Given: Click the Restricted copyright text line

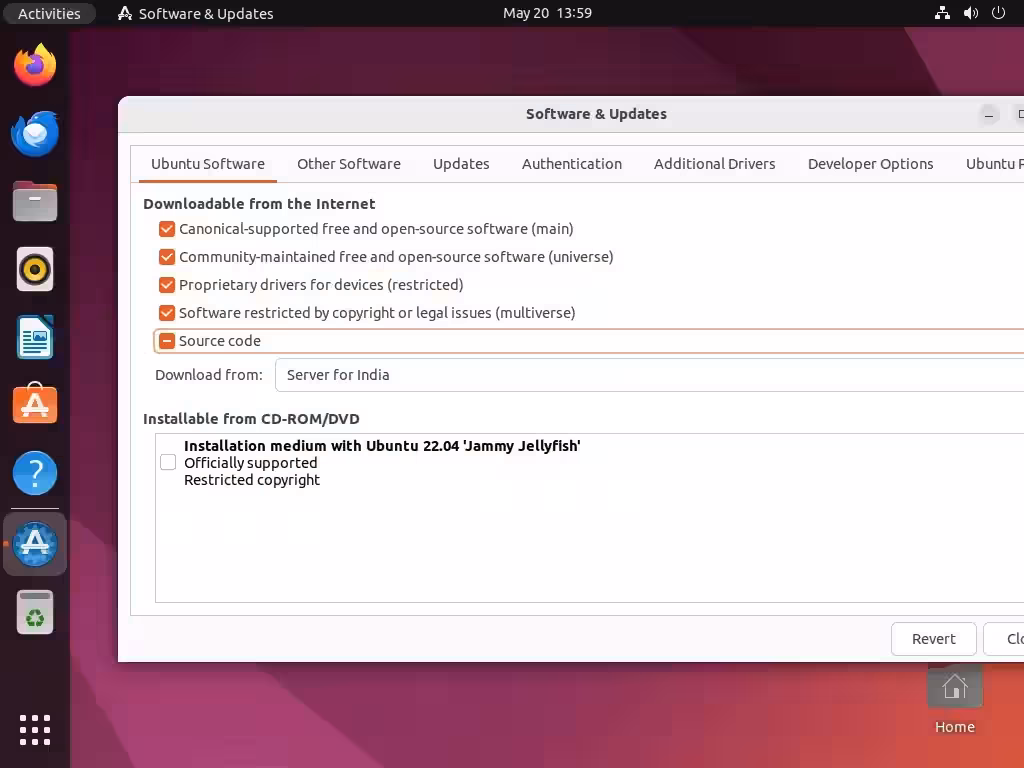Looking at the screenshot, I should coord(252,480).
